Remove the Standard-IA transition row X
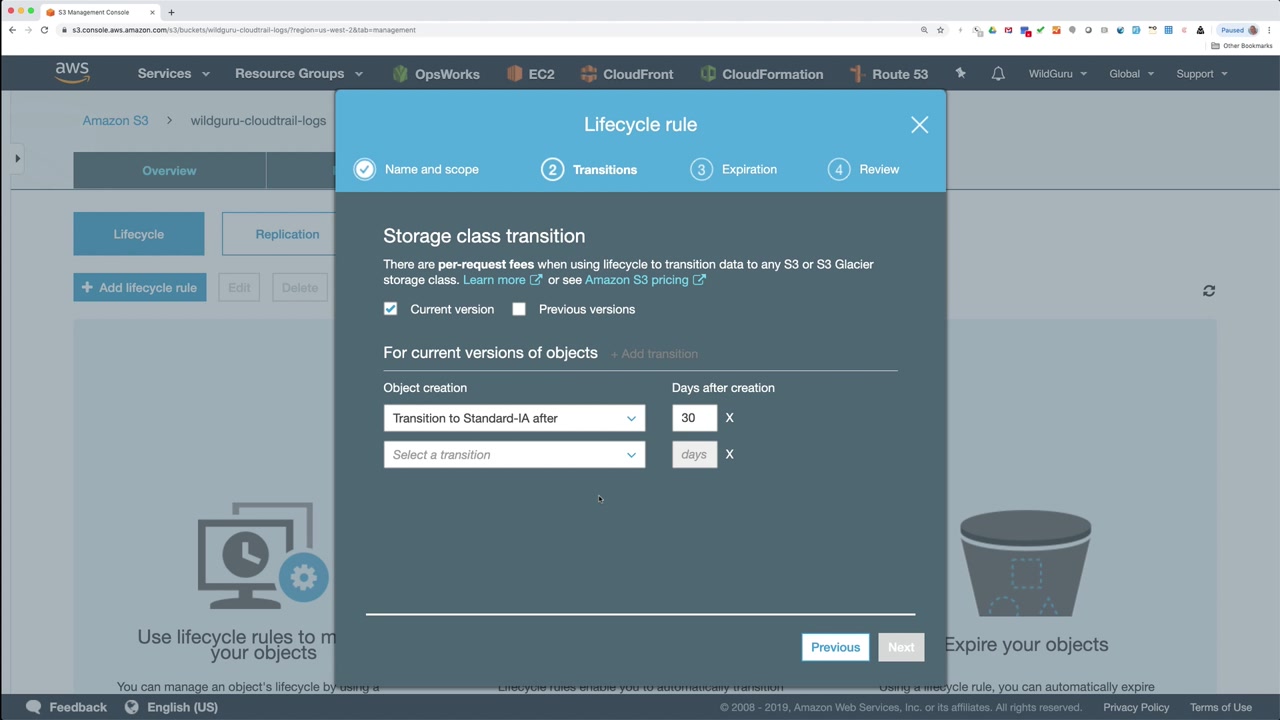 tap(729, 418)
